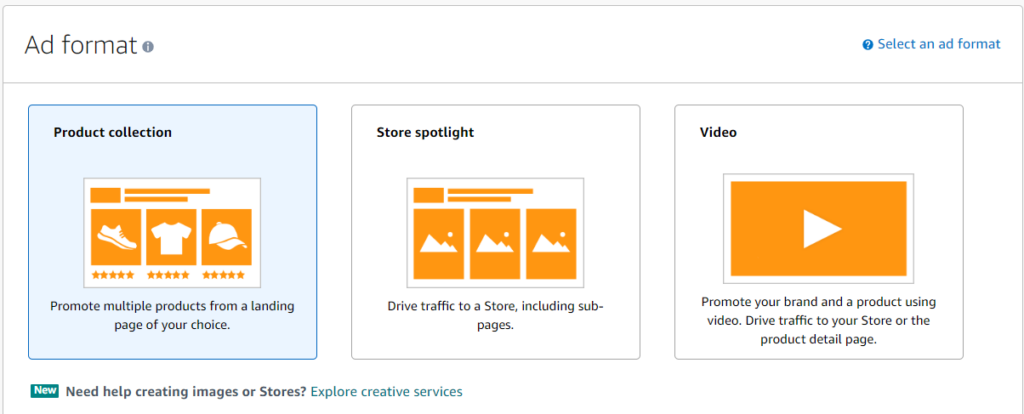Choose the Store spotlight ad format card
This screenshot has height=414, width=1024.
[x=496, y=232]
